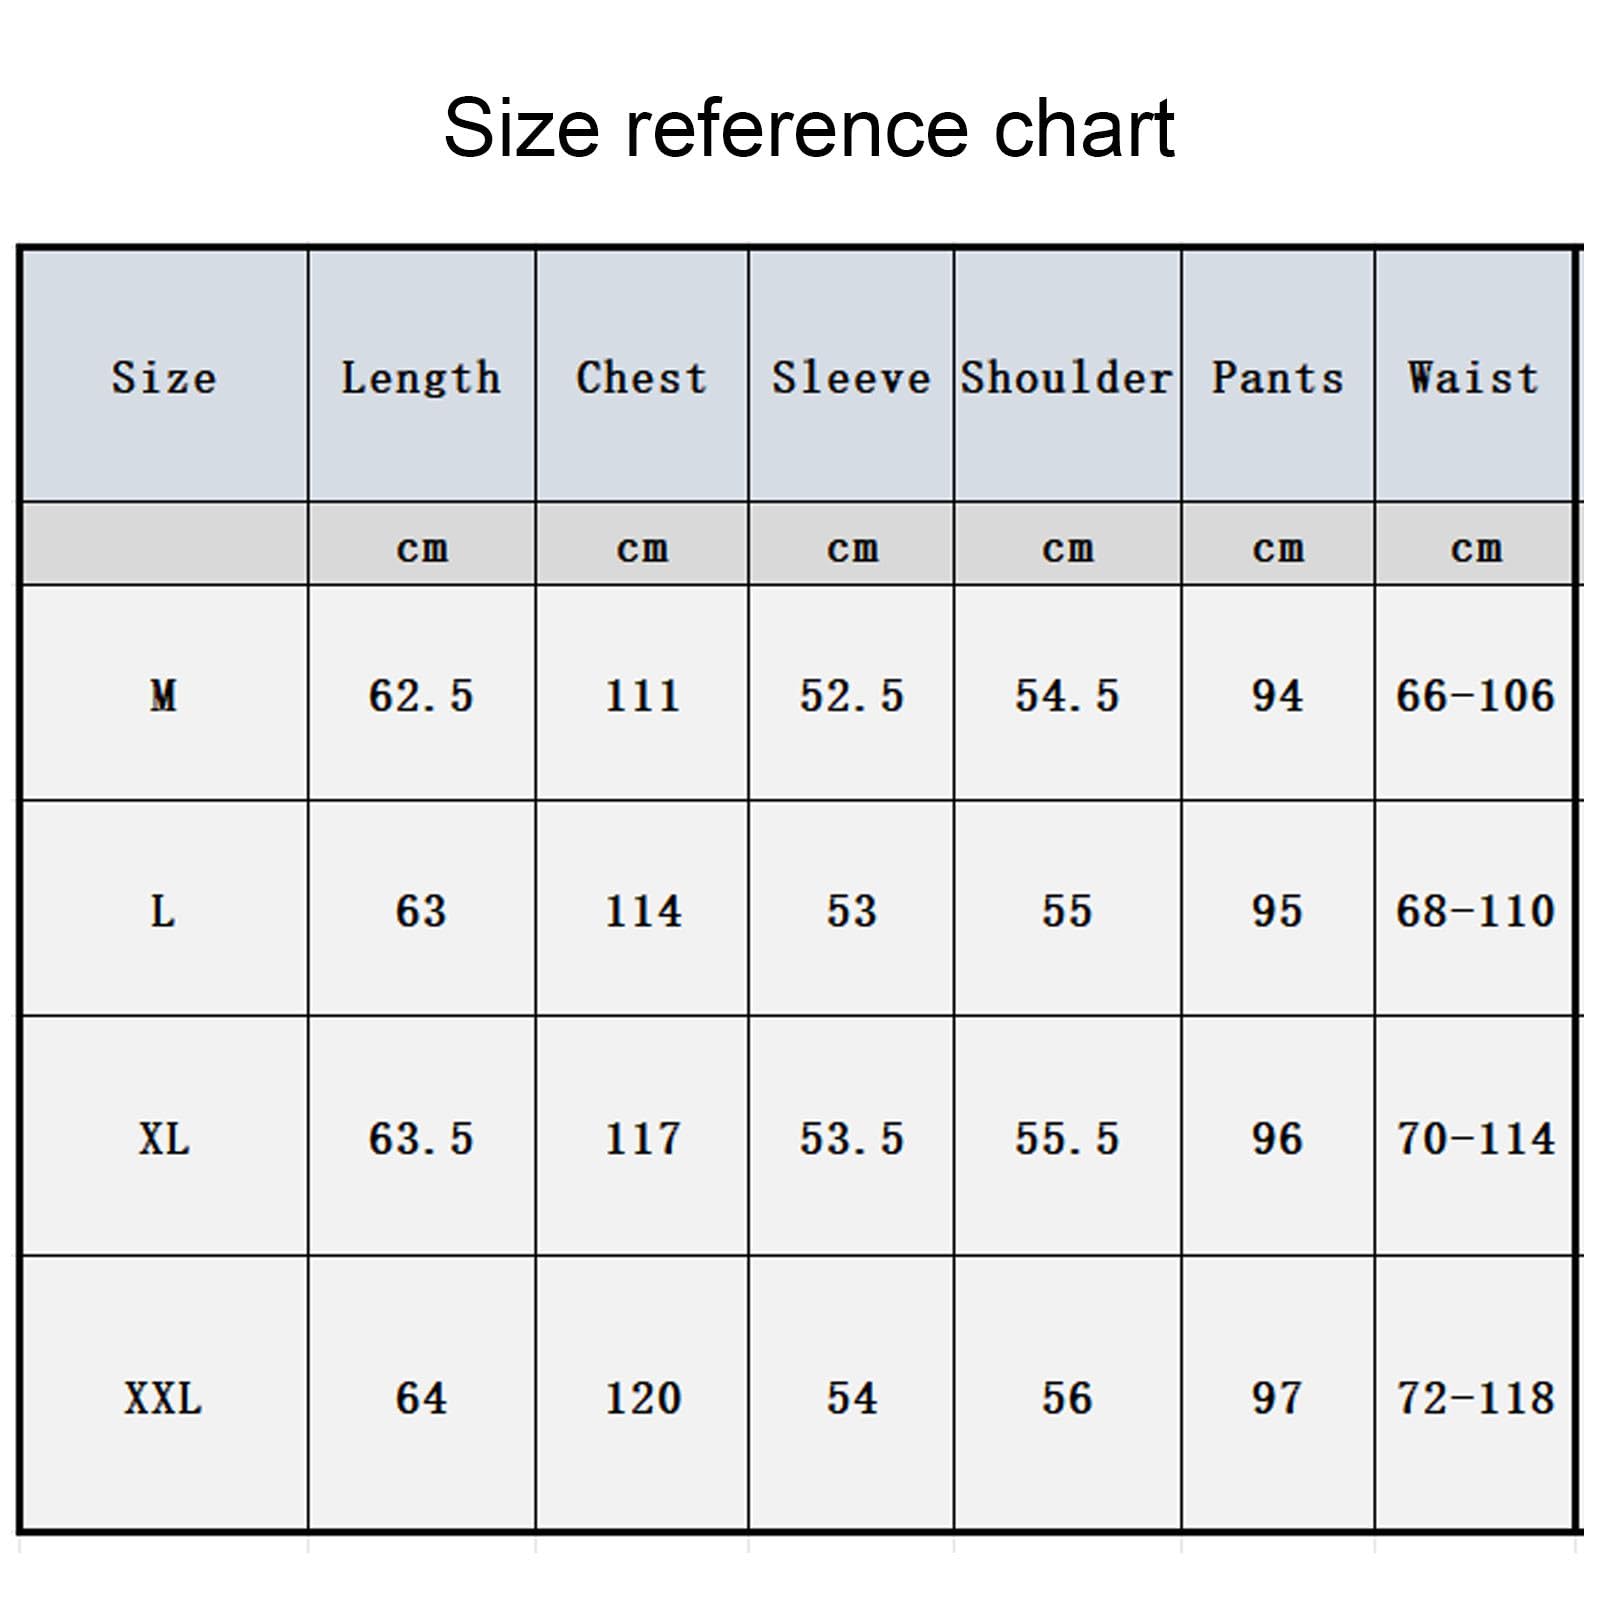Click the L size row label
Screen dimensions: 1600x1600
coord(163,911)
